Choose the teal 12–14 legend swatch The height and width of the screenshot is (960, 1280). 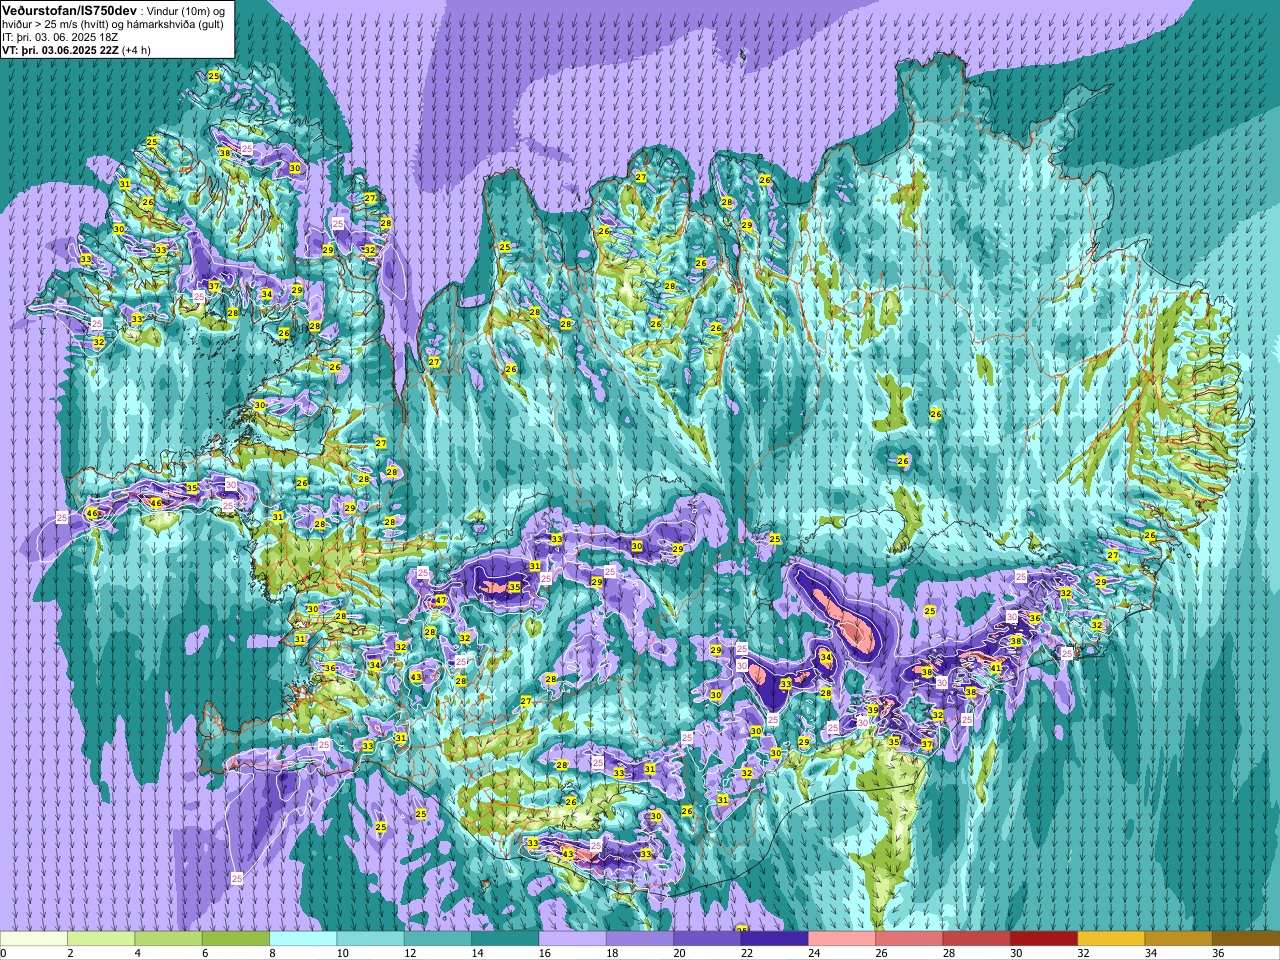438,939
